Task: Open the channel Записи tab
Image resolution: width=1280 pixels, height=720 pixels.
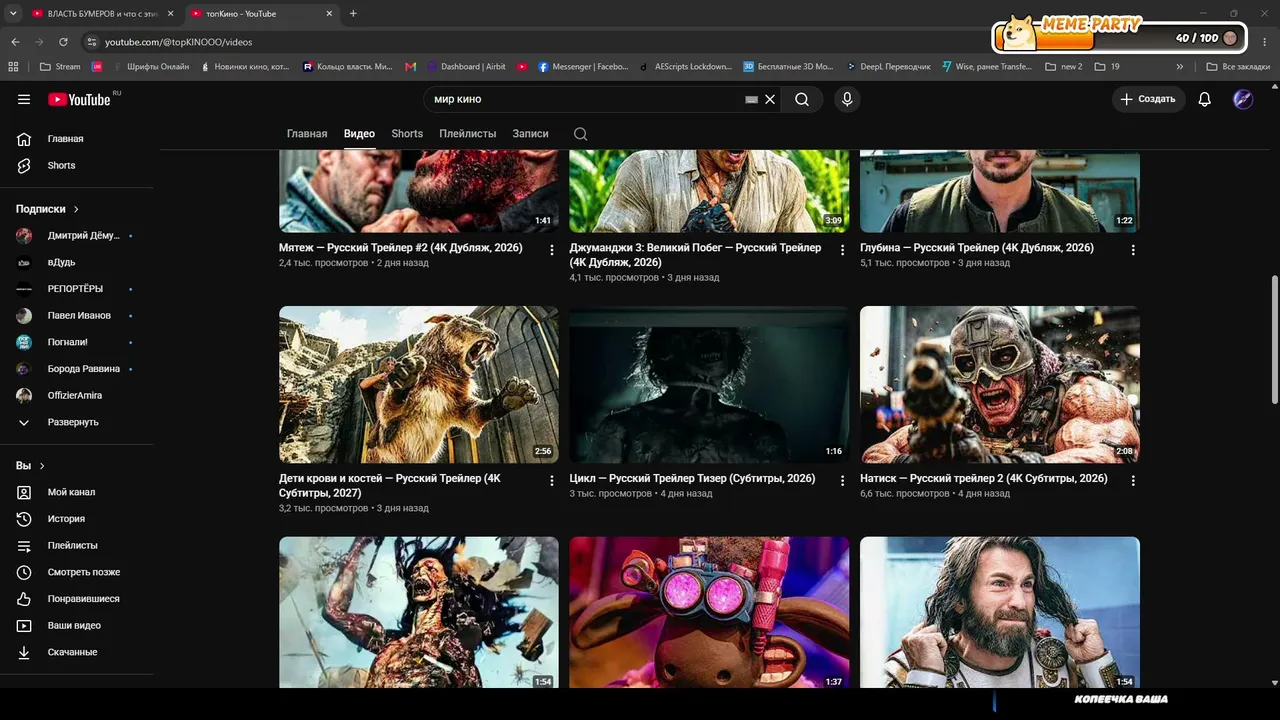Action: (x=530, y=134)
